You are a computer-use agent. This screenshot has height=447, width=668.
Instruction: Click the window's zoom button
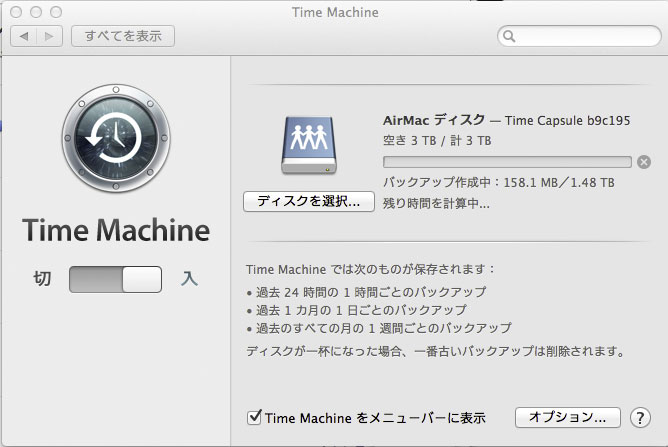click(56, 12)
